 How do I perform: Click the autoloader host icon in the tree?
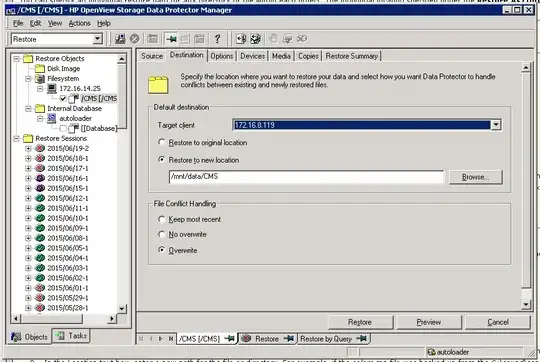click(x=52, y=118)
